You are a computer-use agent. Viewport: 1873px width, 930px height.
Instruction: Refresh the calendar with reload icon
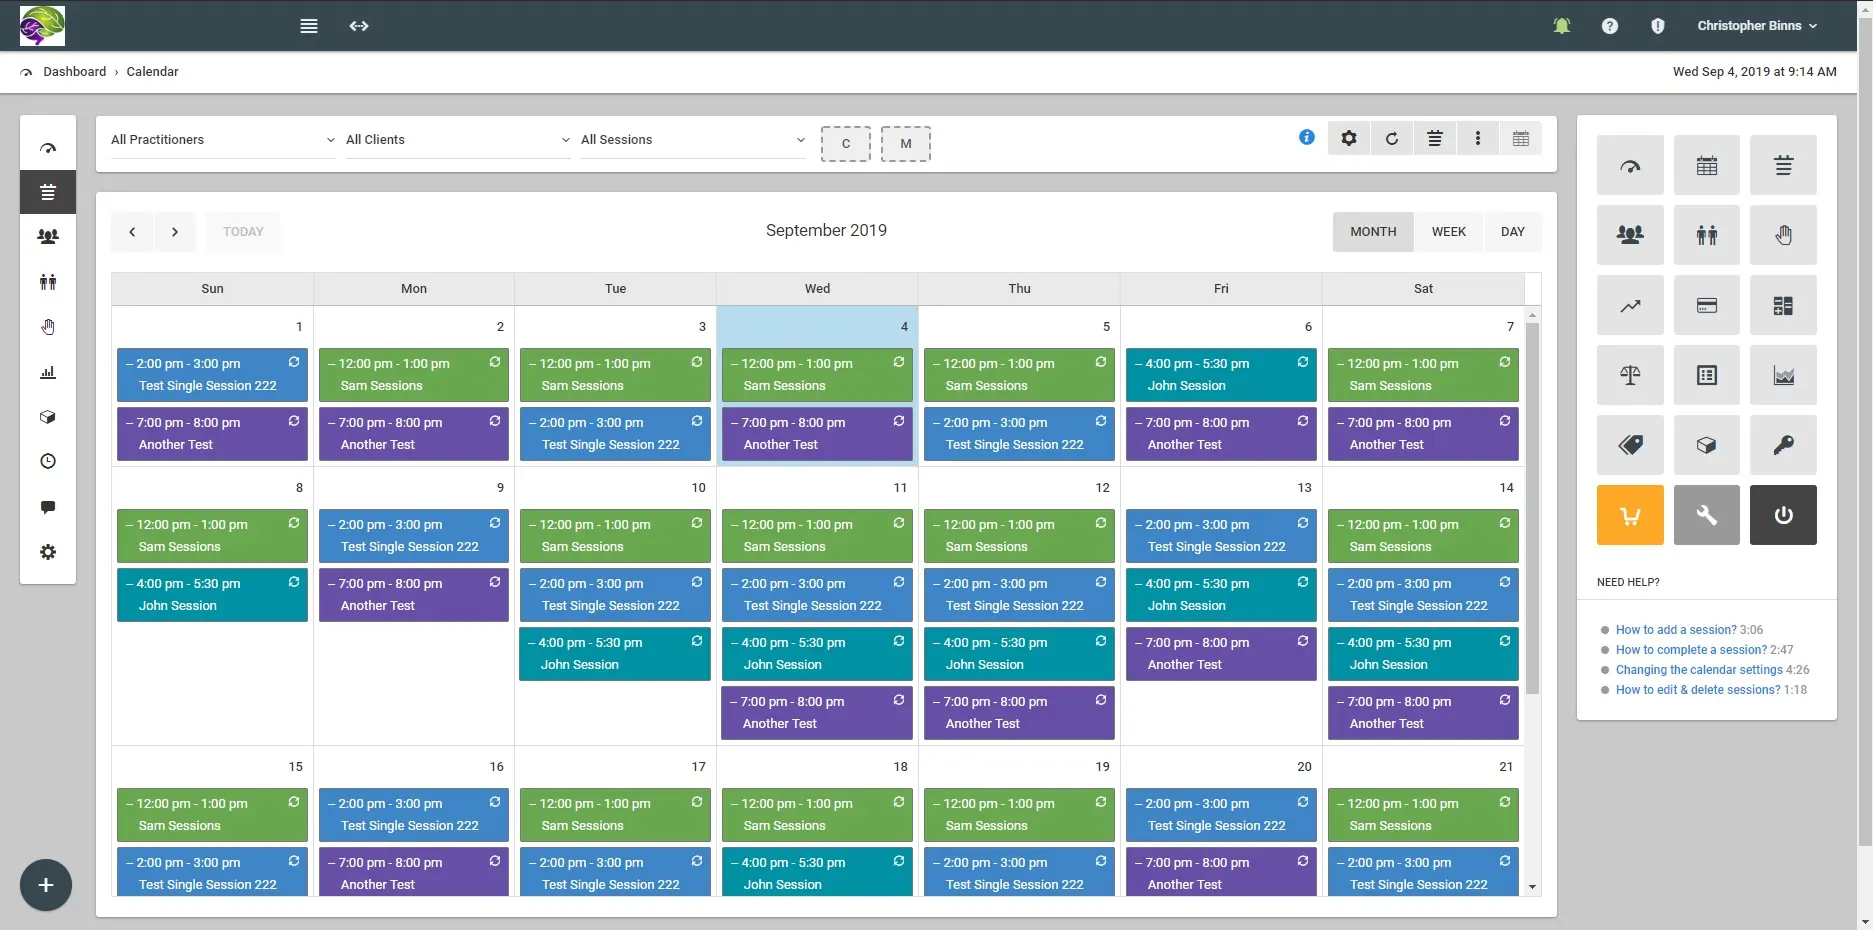1392,139
